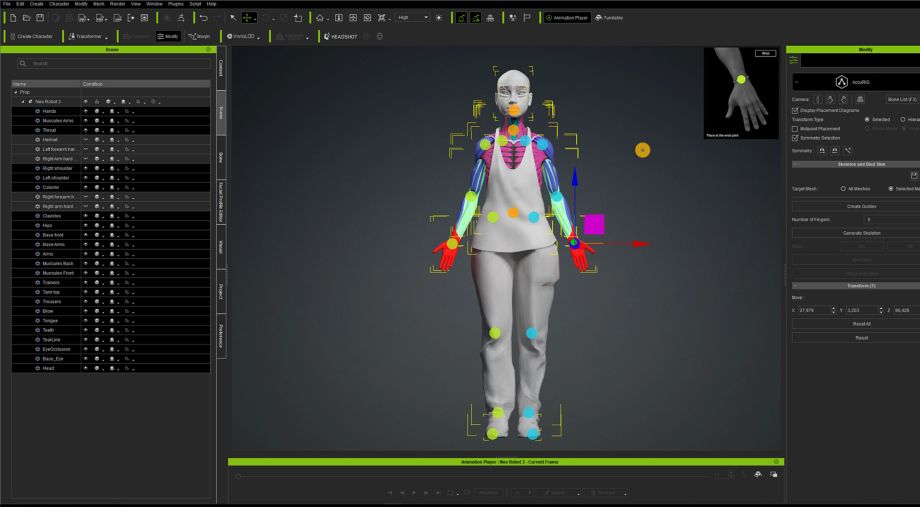Click the HEADSHOT plugin button
The height and width of the screenshot is (507, 920).
tap(340, 36)
